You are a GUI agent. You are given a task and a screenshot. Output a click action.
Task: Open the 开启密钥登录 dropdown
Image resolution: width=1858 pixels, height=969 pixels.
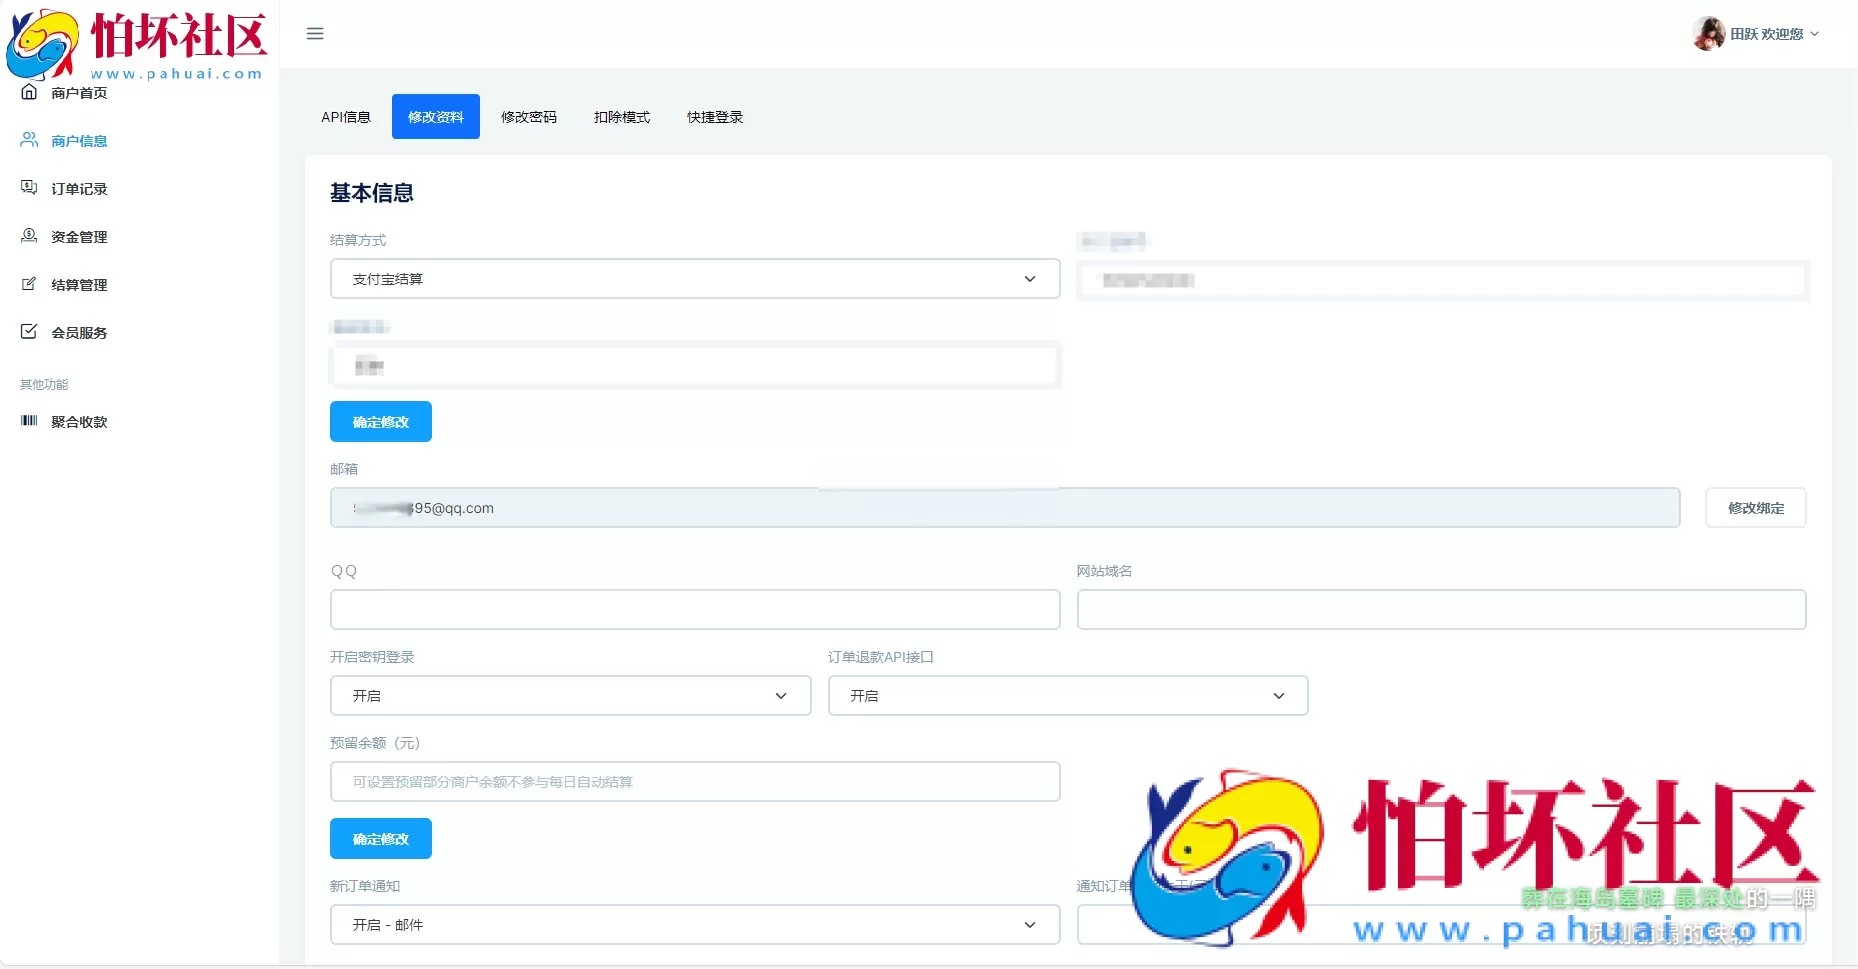(x=570, y=696)
